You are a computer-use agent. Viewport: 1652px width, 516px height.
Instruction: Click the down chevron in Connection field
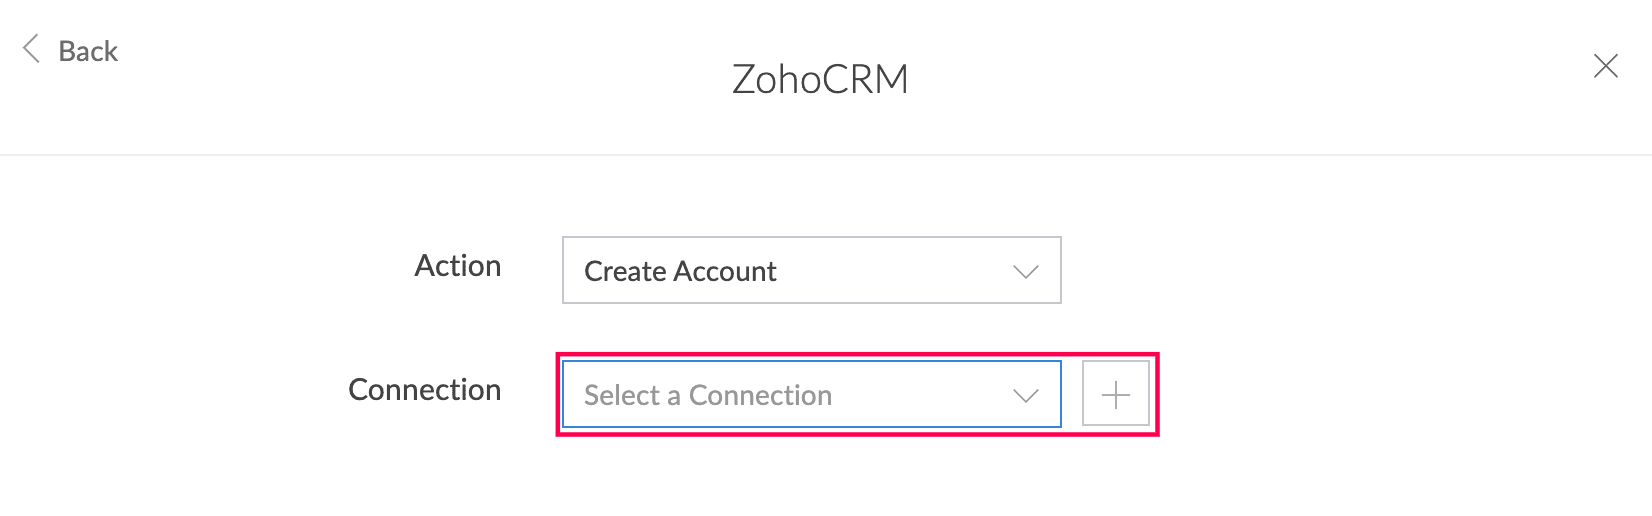pyautogui.click(x=1026, y=395)
